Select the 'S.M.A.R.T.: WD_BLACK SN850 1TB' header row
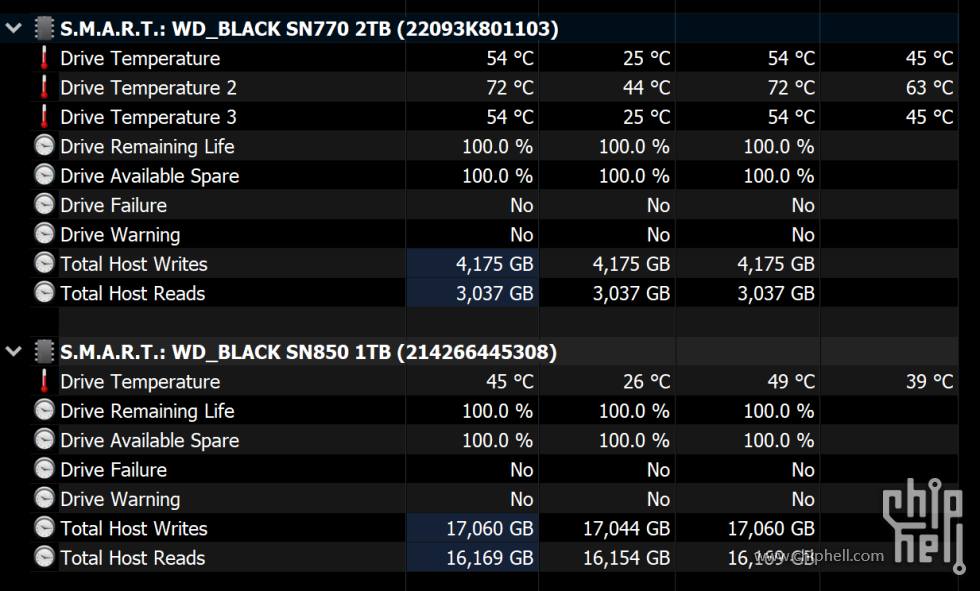Screen dimensions: 980x591 tap(479, 351)
